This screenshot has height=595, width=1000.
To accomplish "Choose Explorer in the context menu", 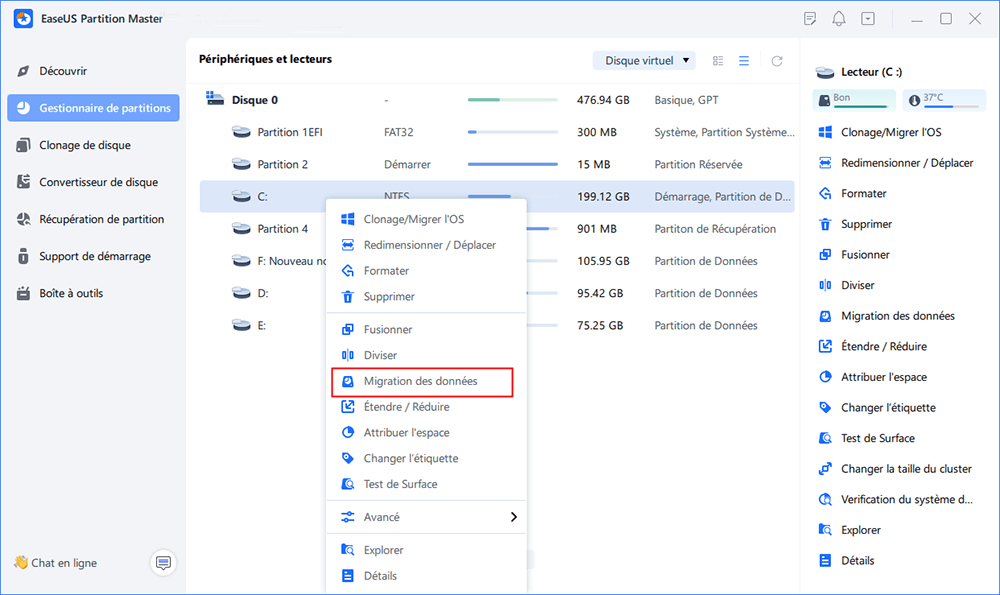I will click(x=426, y=550).
